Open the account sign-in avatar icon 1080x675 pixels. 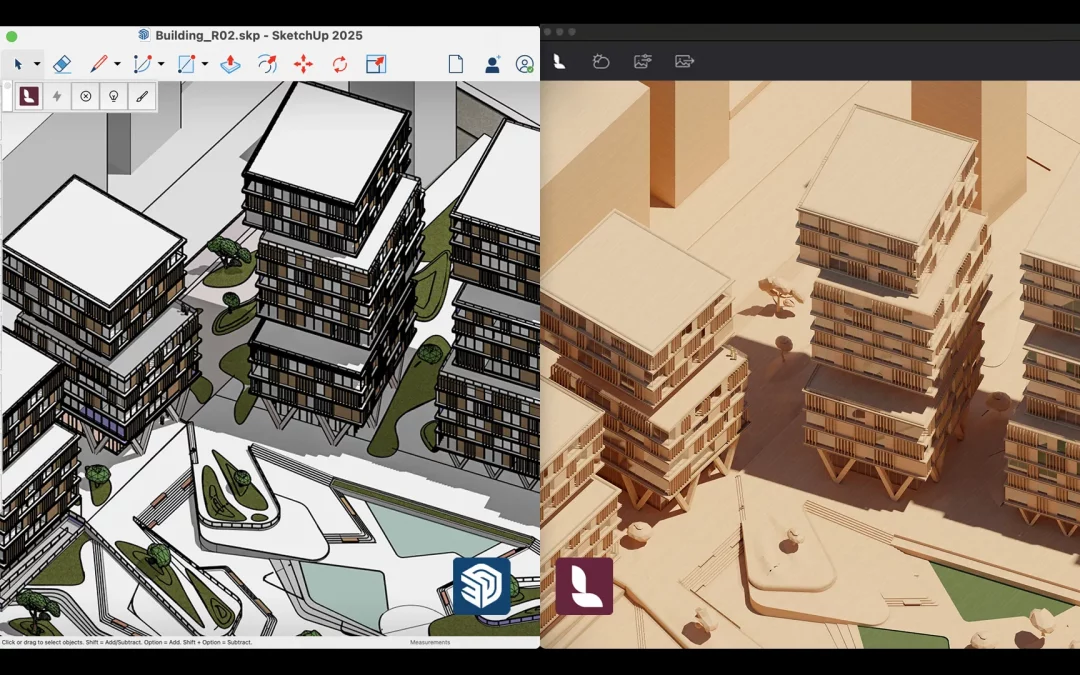pos(524,64)
